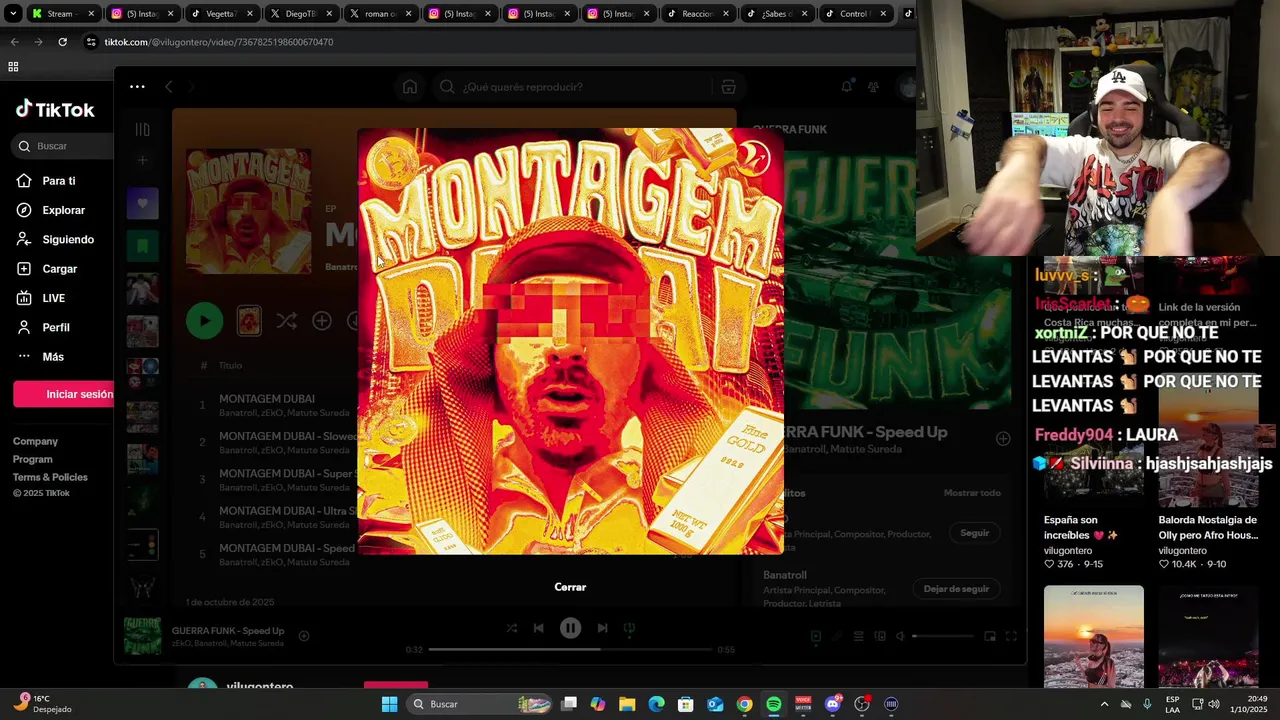Viewport: 1280px width, 720px height.
Task: Open the Spotify queue view
Action: coord(858,636)
